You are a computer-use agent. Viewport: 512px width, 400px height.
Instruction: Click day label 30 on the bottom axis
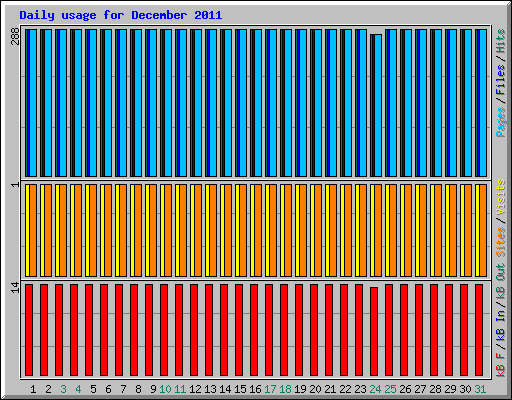(465, 389)
